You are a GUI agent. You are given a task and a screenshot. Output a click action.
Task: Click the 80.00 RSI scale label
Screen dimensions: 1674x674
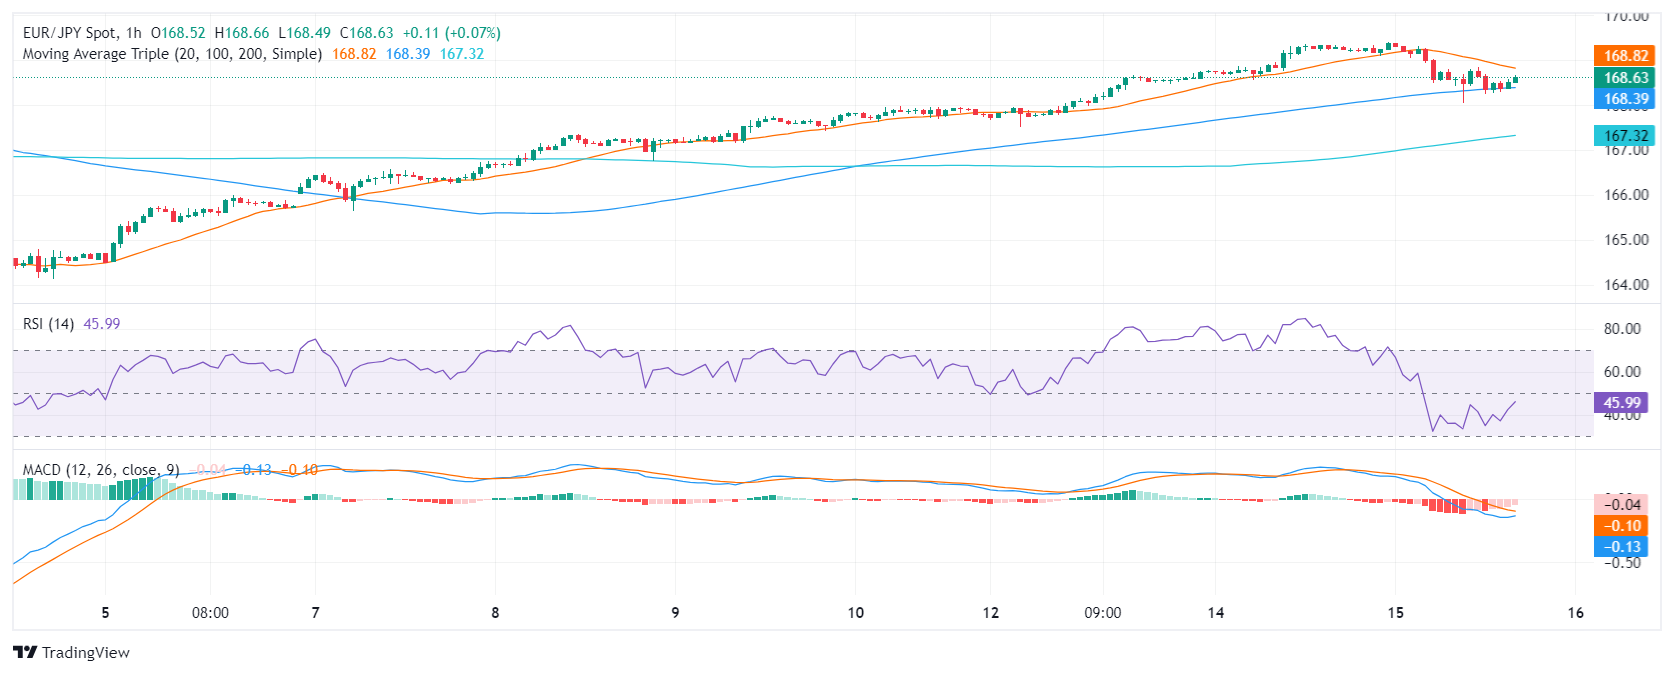click(x=1622, y=329)
